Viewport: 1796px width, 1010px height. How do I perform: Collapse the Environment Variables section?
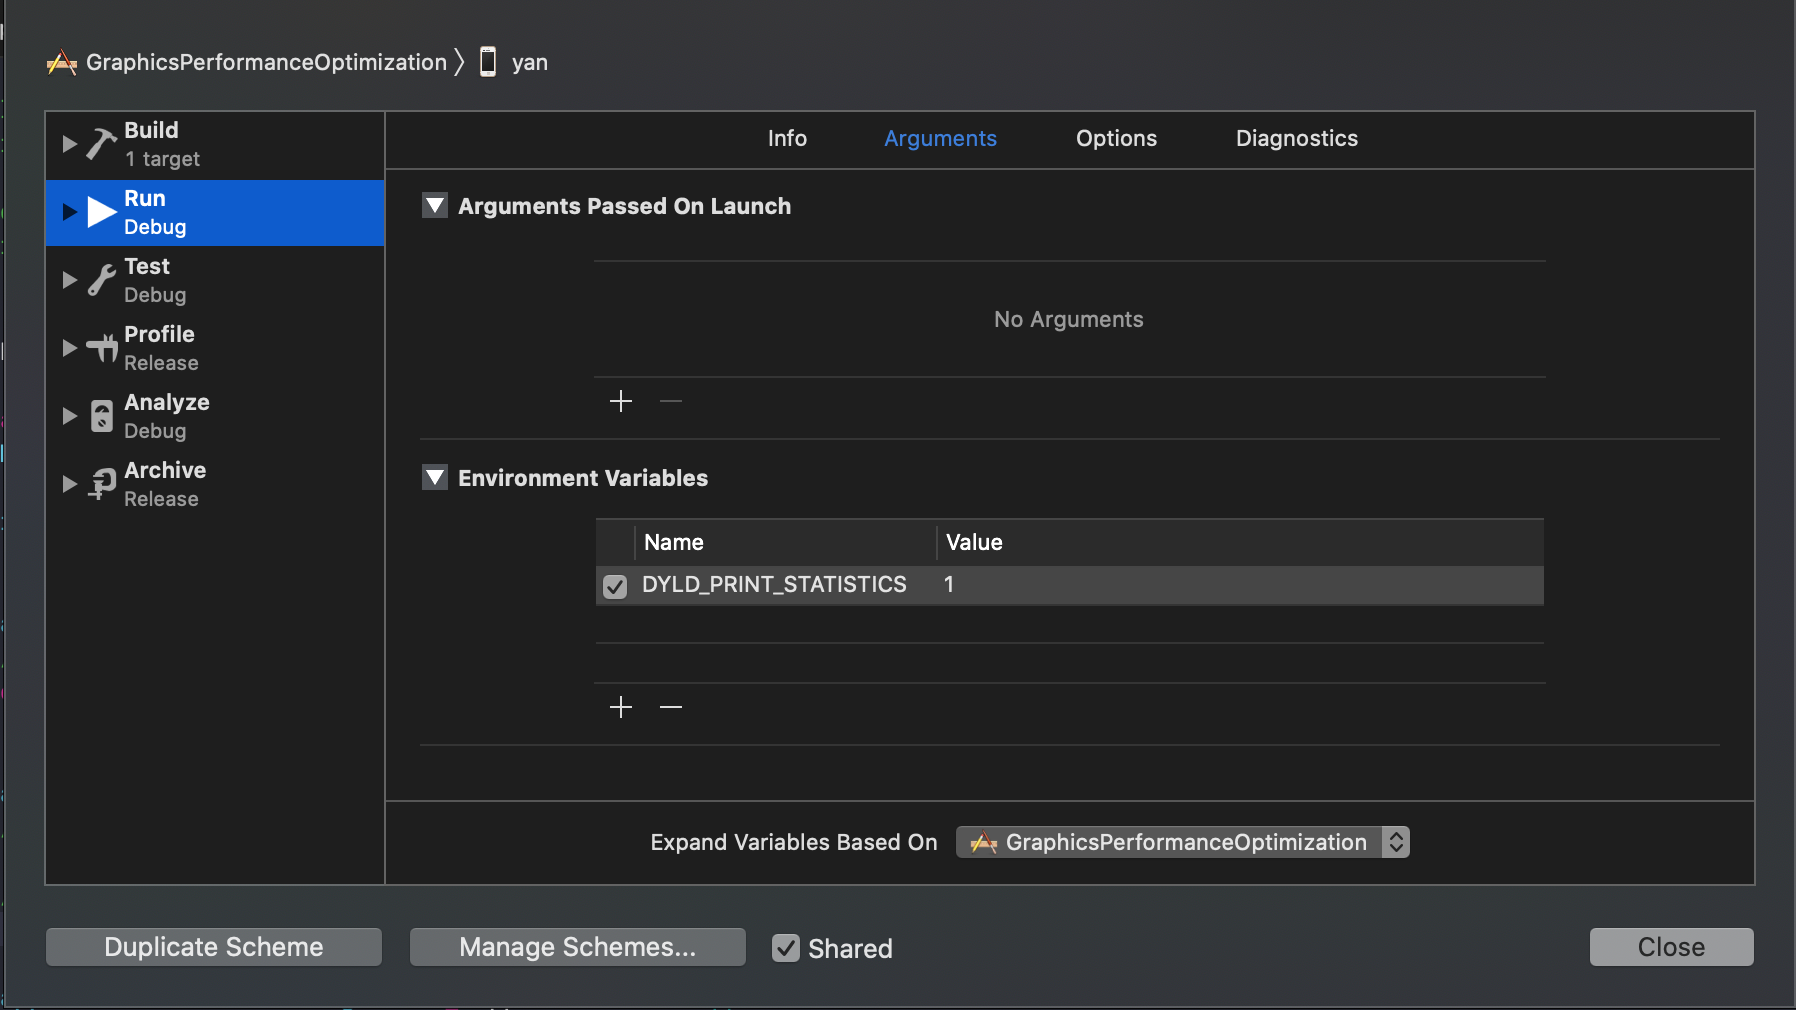click(x=435, y=478)
